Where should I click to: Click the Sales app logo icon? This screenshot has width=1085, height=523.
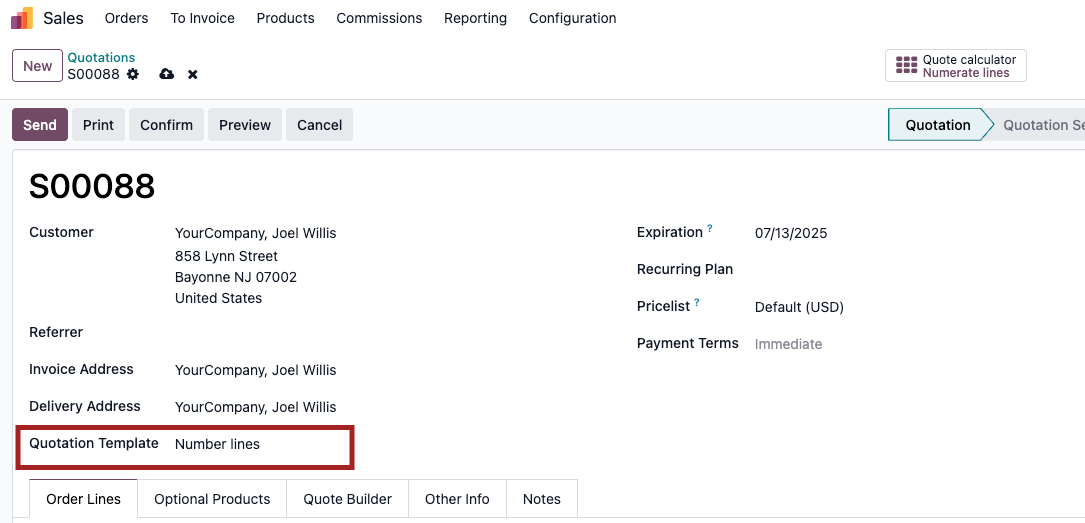(22, 18)
